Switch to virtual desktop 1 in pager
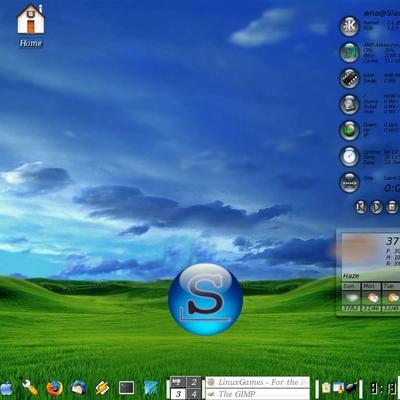Viewport: 400px width, 400px height. point(178,382)
